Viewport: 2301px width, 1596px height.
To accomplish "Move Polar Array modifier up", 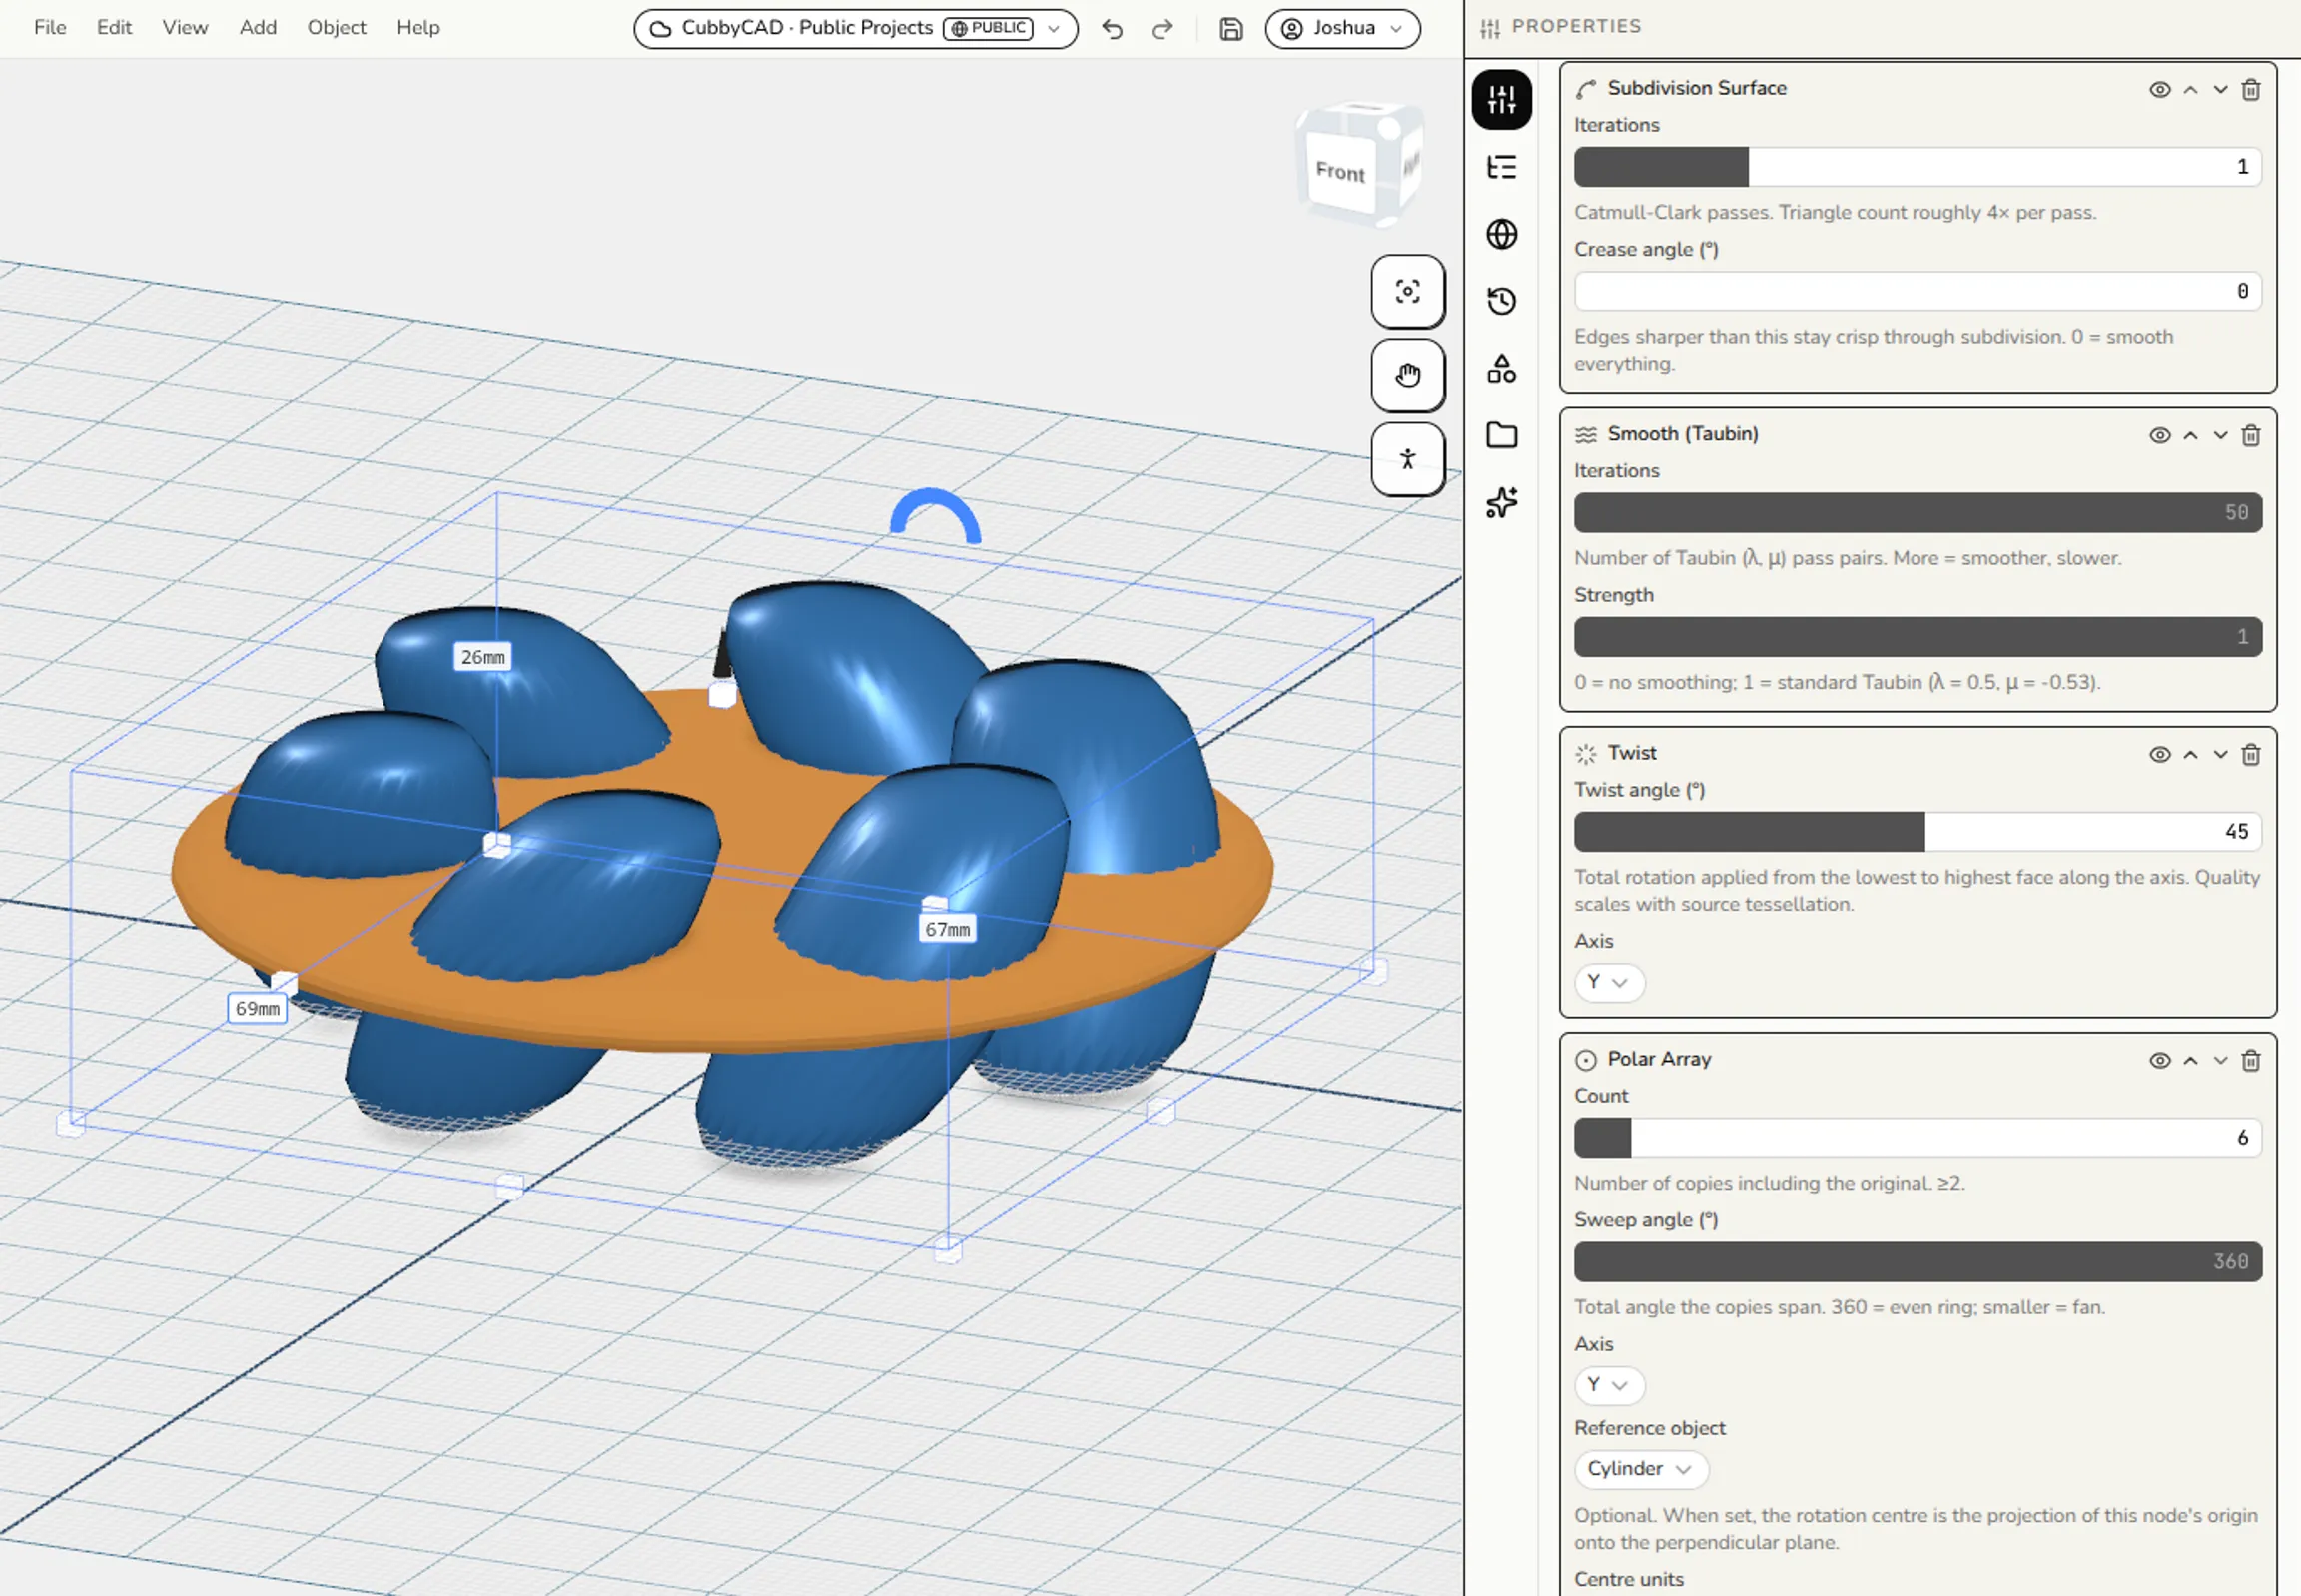I will pos(2190,1061).
